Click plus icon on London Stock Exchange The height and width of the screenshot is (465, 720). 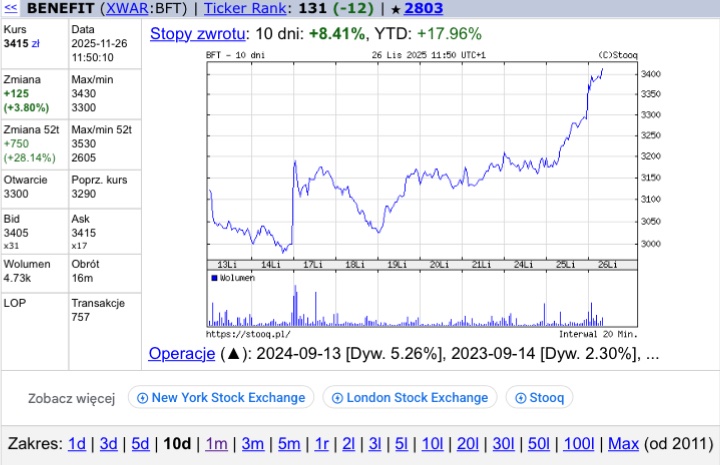point(337,398)
